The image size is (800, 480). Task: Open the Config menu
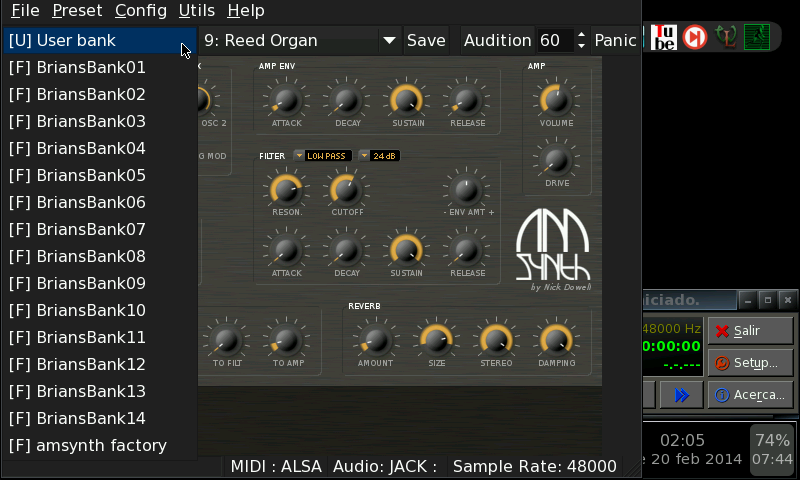coord(140,10)
